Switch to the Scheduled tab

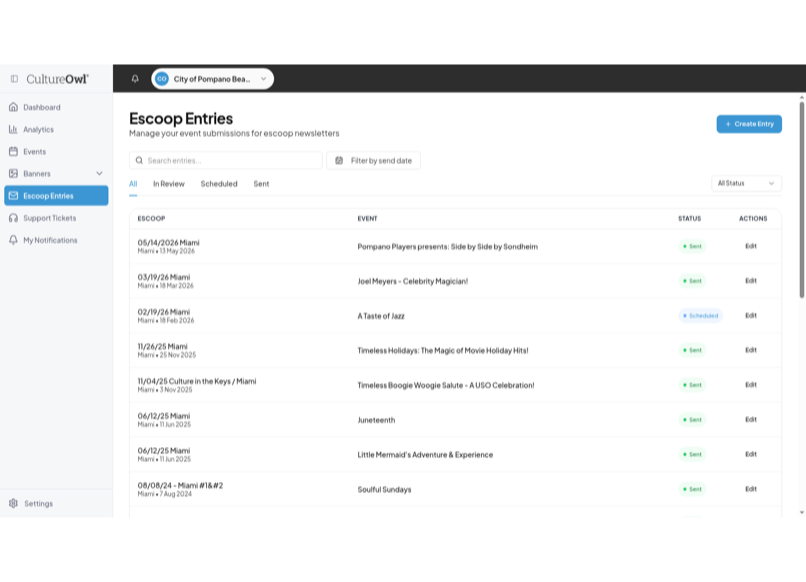[x=219, y=184]
